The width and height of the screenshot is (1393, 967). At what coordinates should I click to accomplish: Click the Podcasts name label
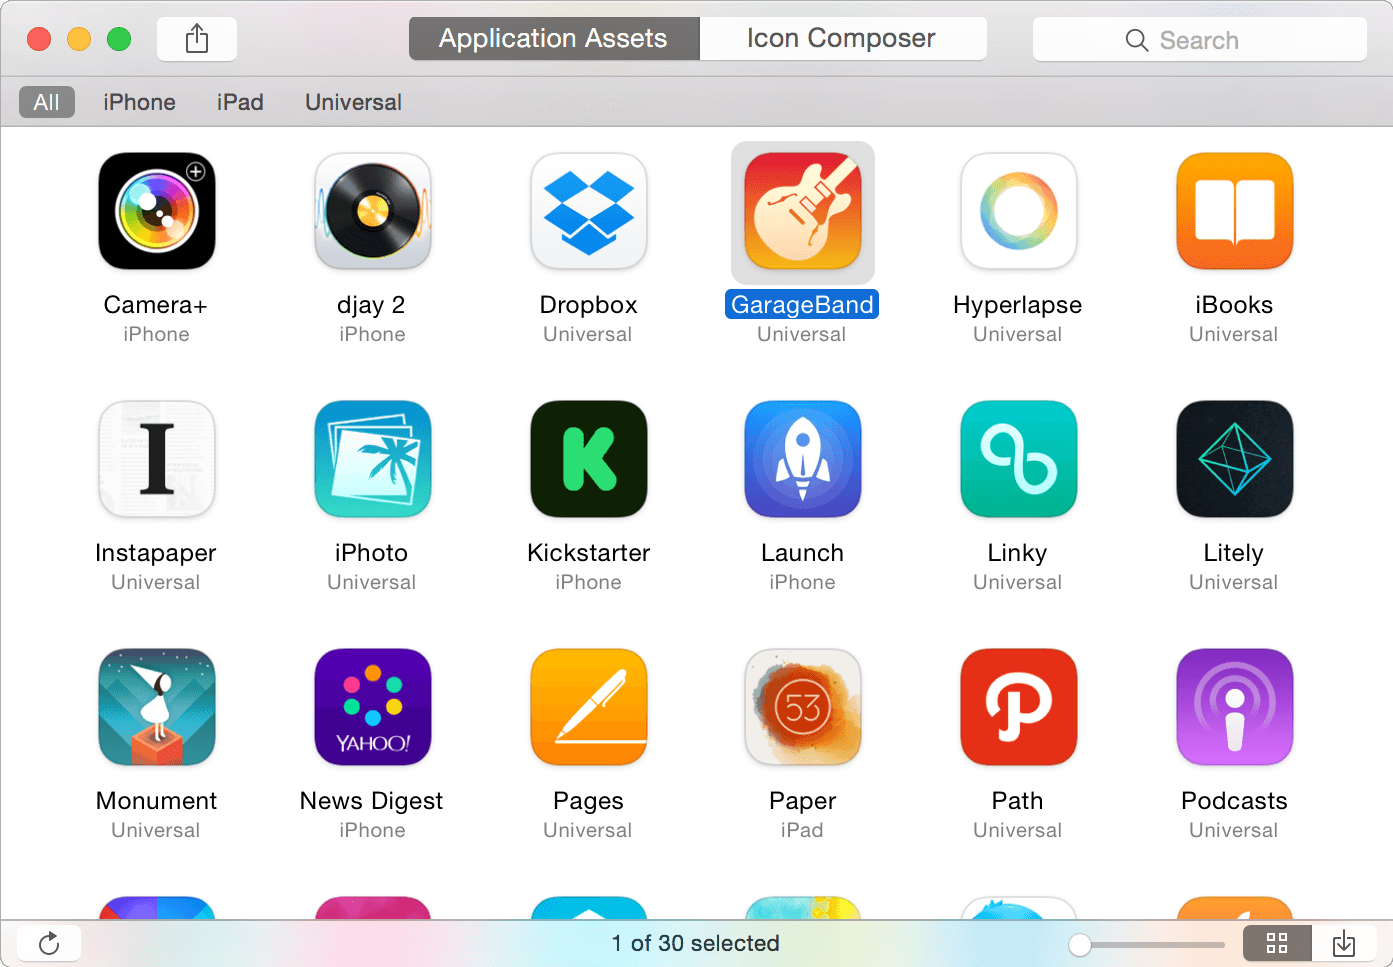point(1234,801)
